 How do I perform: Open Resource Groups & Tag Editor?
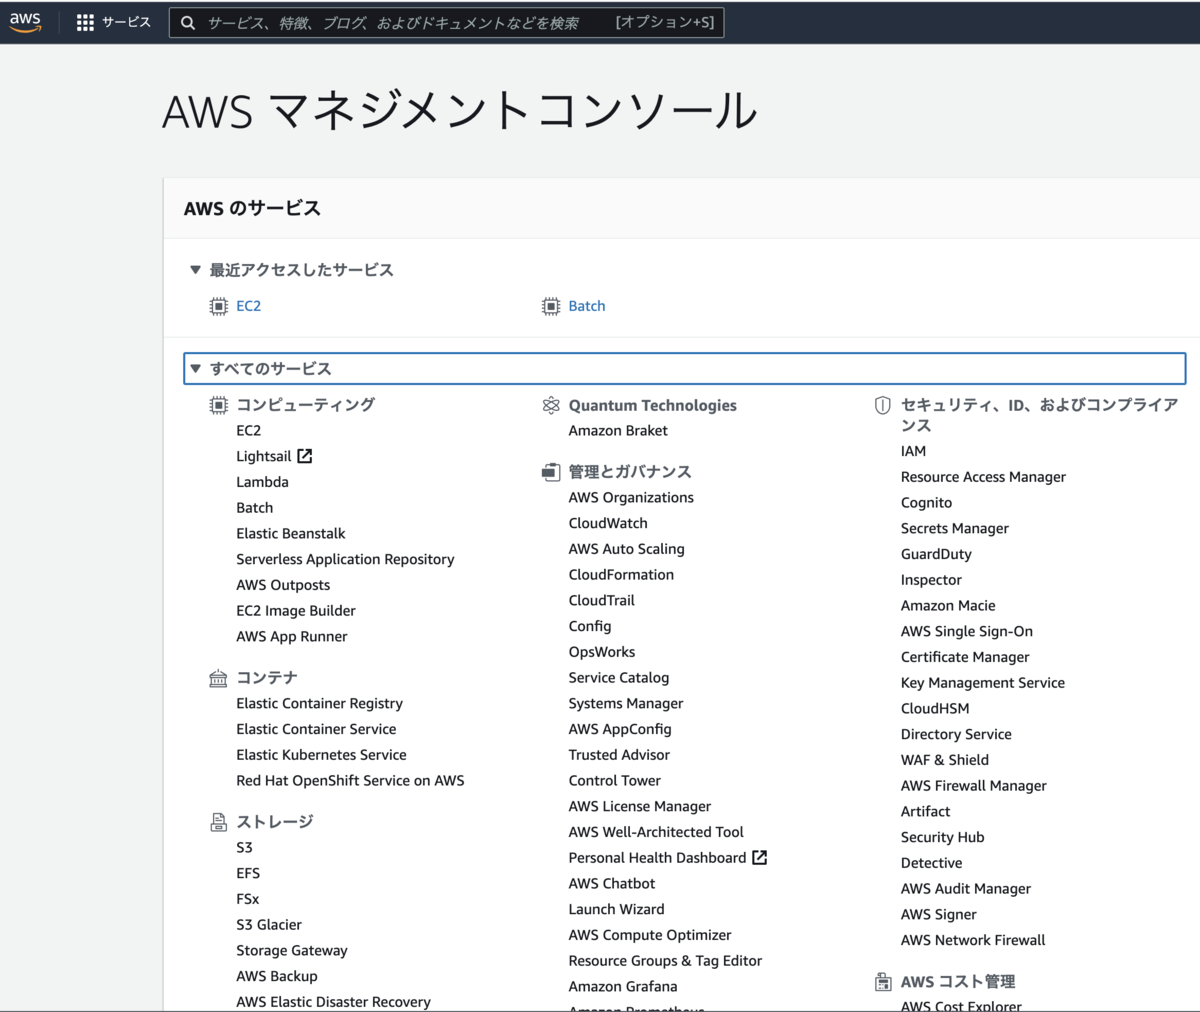[x=665, y=961]
